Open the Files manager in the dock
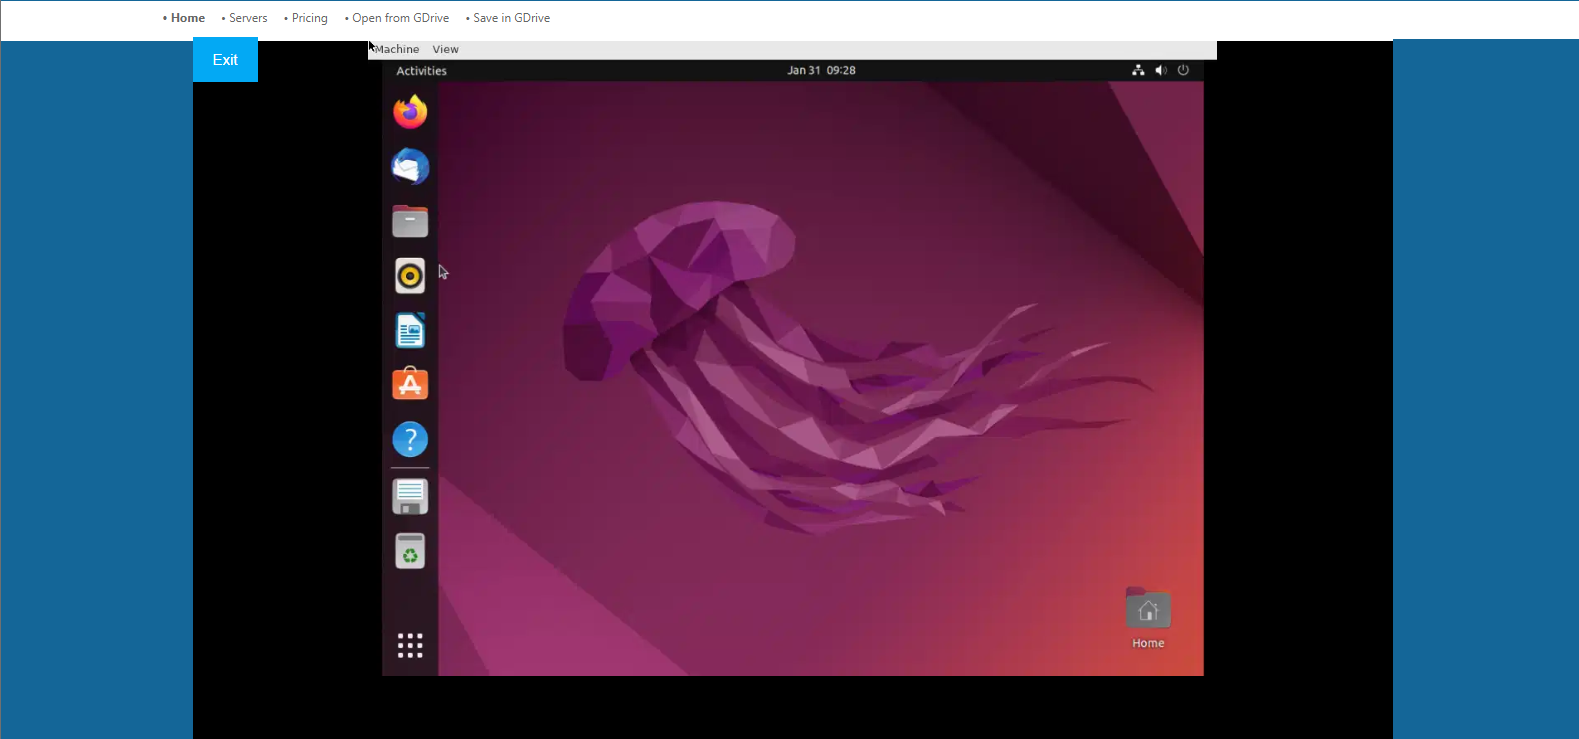1579x739 pixels. point(410,221)
